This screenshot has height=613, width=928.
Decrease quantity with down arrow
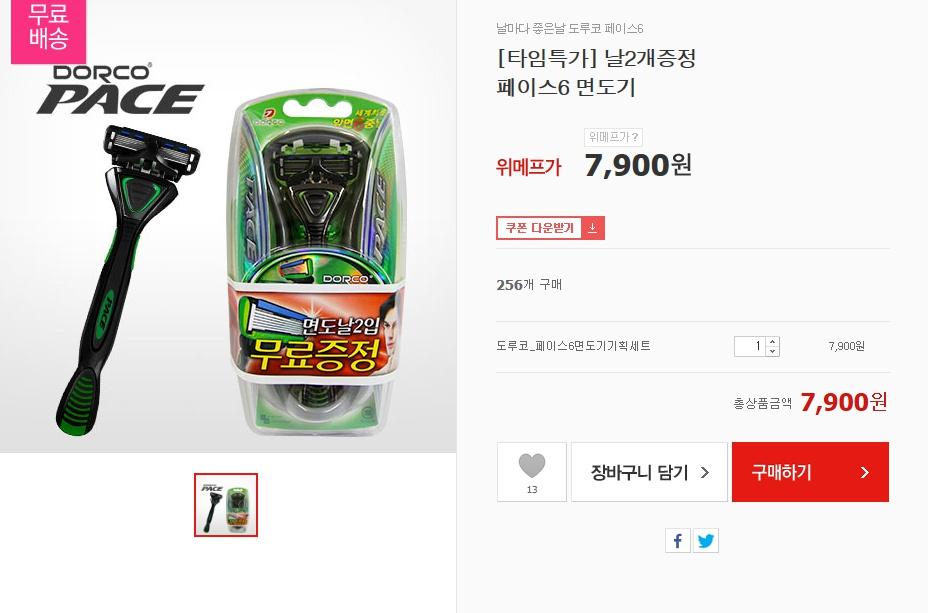click(x=772, y=351)
